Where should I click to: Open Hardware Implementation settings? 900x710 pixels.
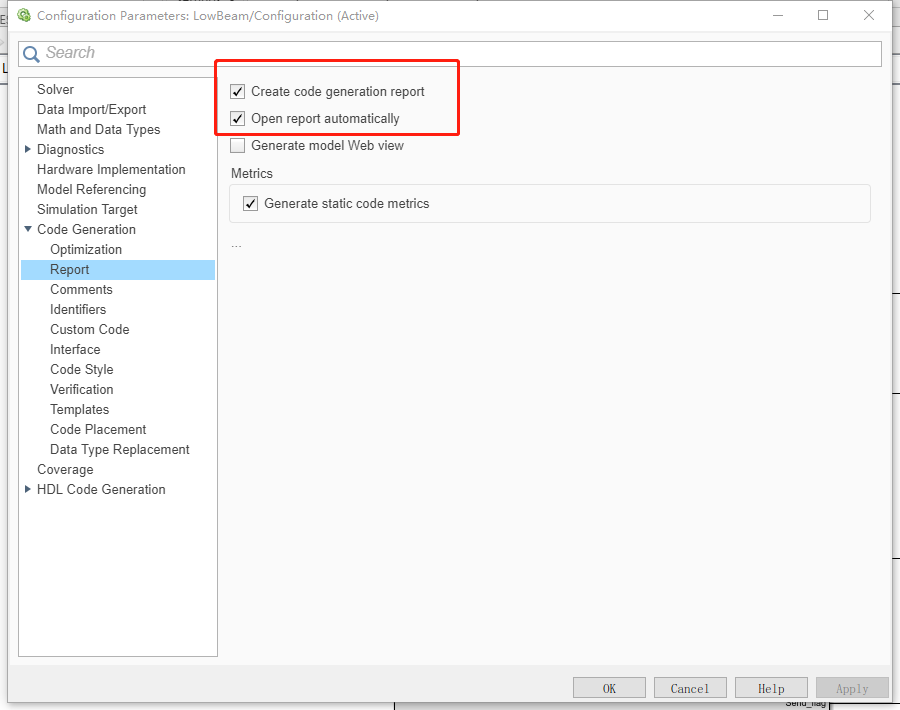click(x=111, y=170)
